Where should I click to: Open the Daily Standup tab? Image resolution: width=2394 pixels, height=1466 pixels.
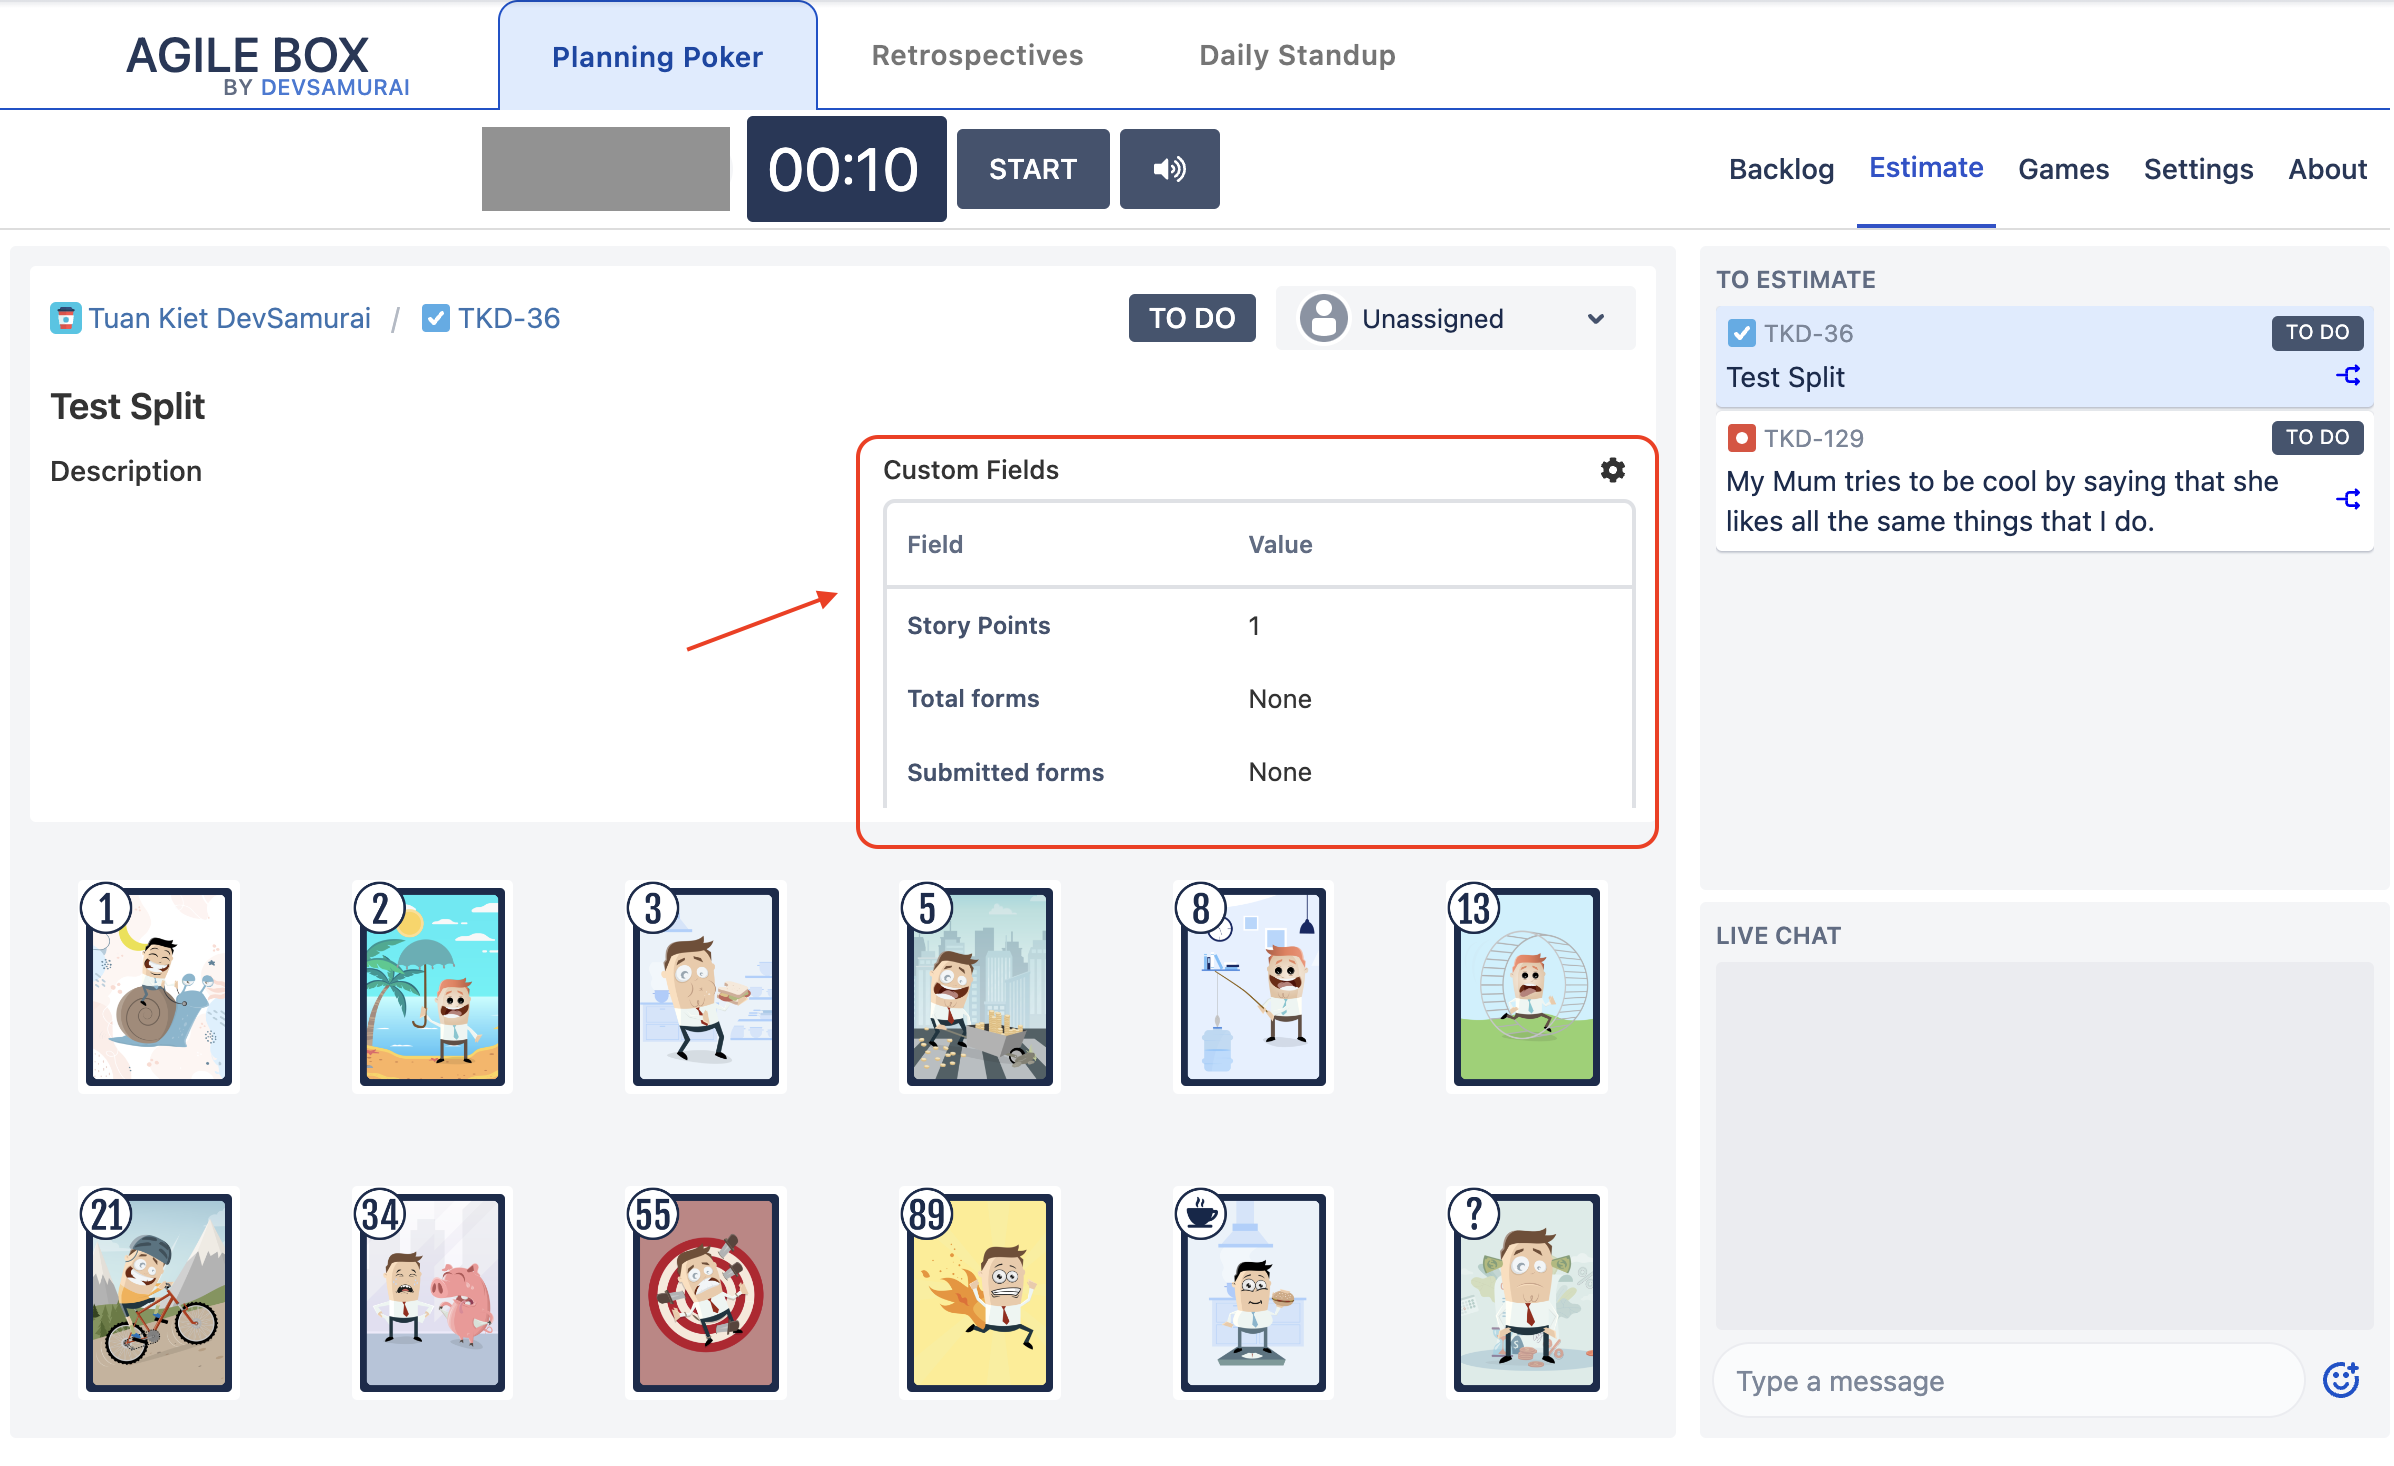1297,55
